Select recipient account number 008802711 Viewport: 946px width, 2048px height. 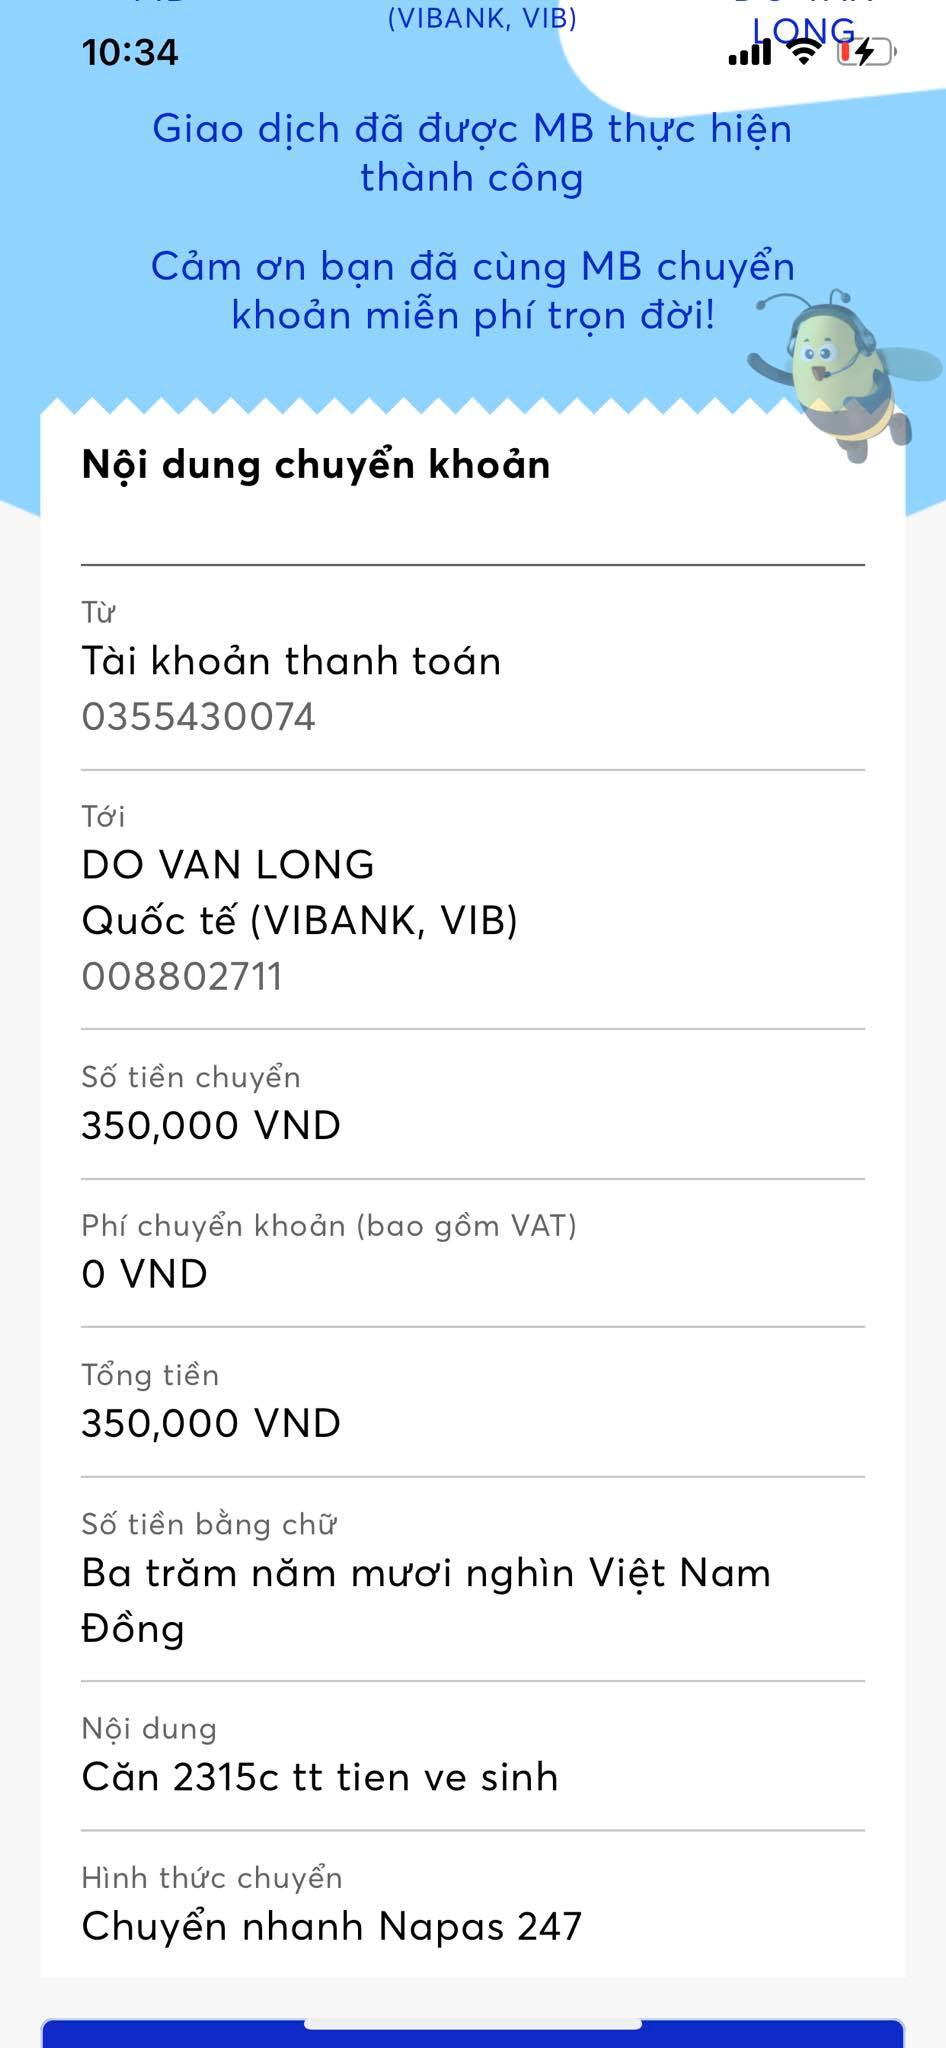pos(182,976)
